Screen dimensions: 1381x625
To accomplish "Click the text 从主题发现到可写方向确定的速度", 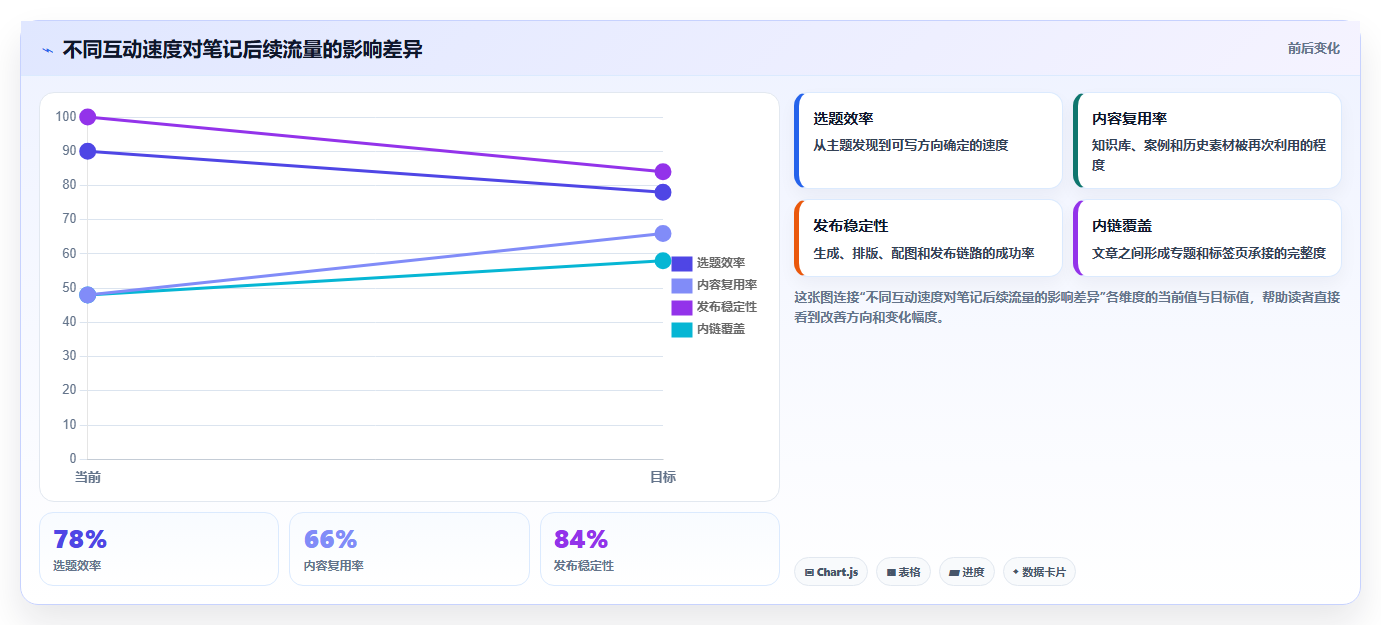I will (911, 145).
